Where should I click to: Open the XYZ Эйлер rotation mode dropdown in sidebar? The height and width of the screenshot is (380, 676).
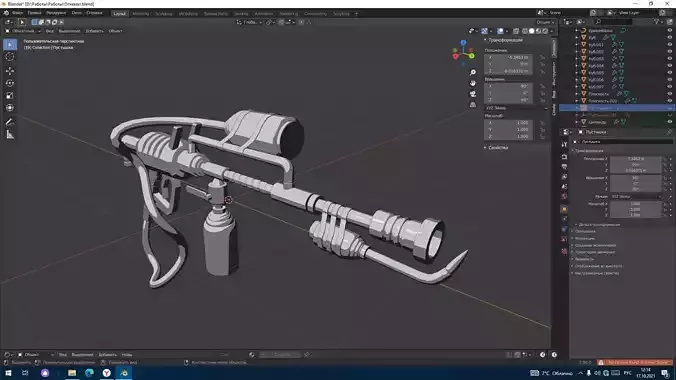pos(516,108)
